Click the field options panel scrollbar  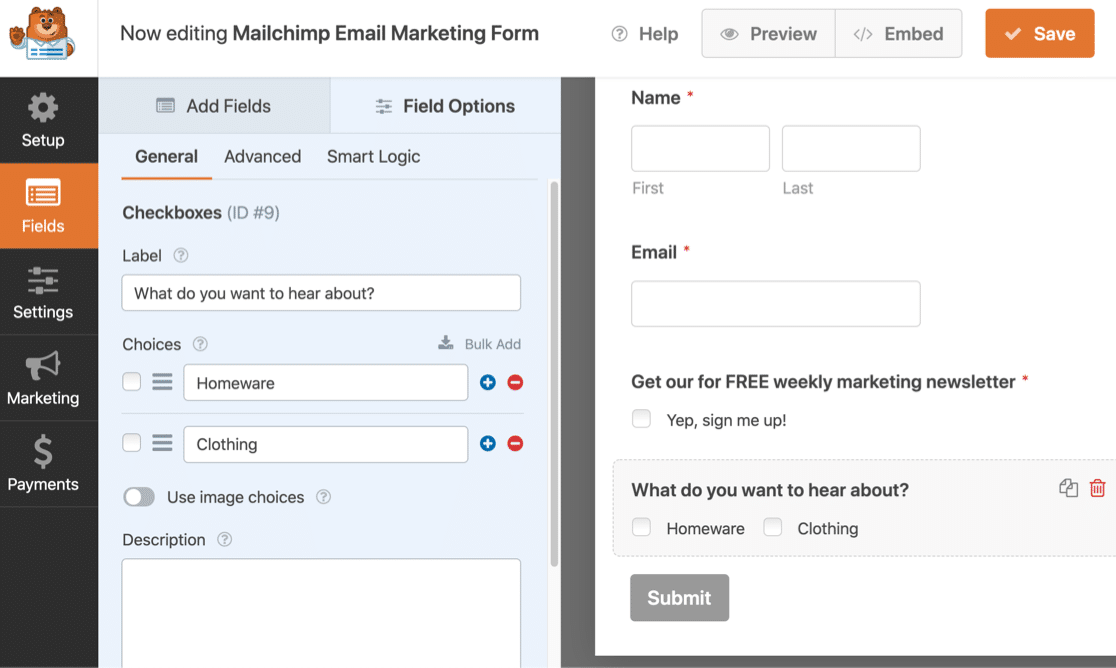(554, 374)
